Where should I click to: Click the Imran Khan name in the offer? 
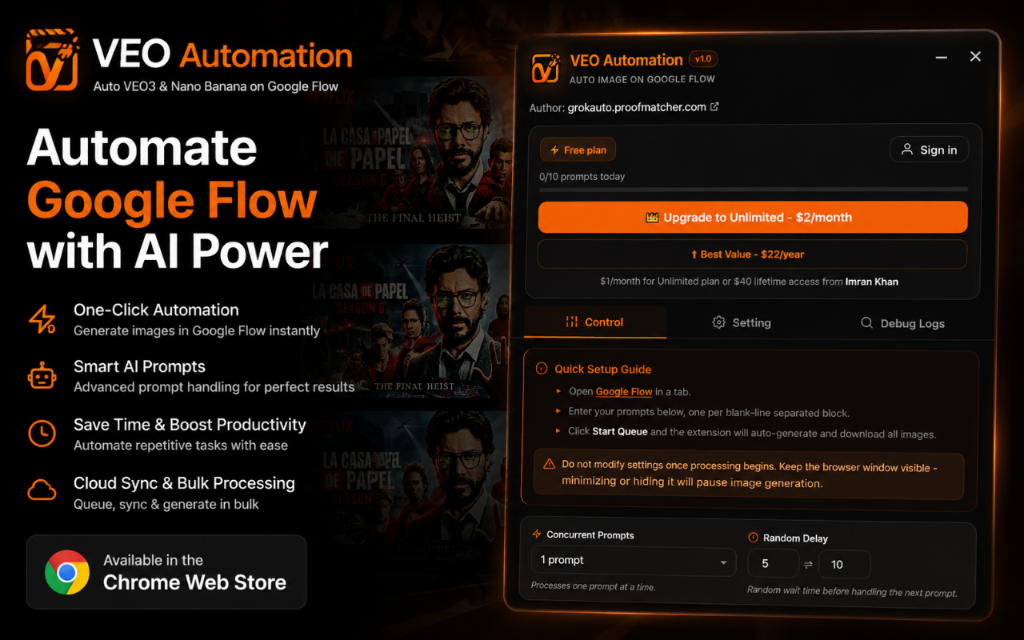(872, 281)
